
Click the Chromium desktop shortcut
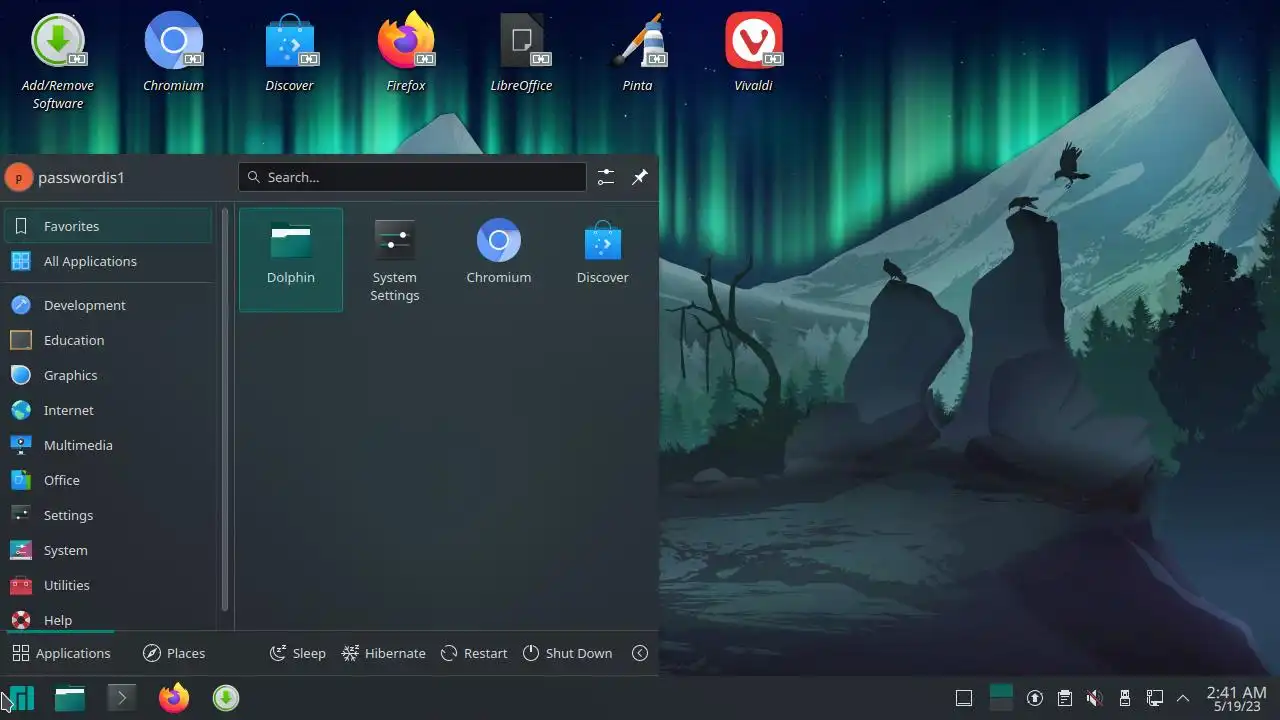point(174,52)
